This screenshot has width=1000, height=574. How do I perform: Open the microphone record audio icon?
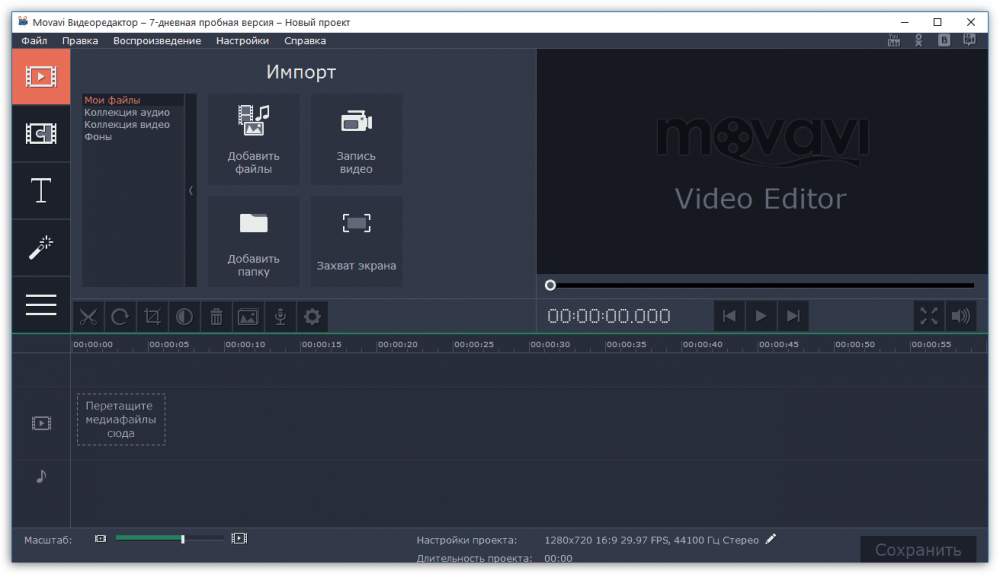(x=280, y=317)
